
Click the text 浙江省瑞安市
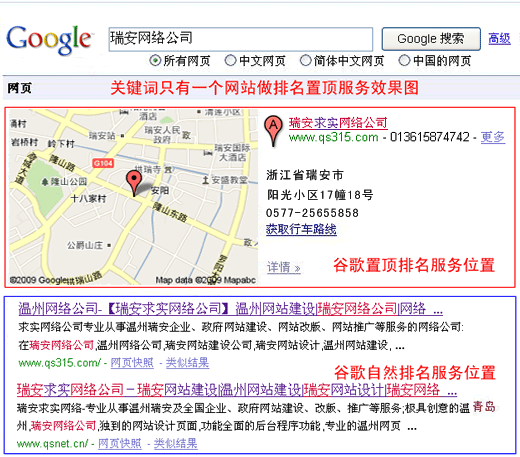305,175
